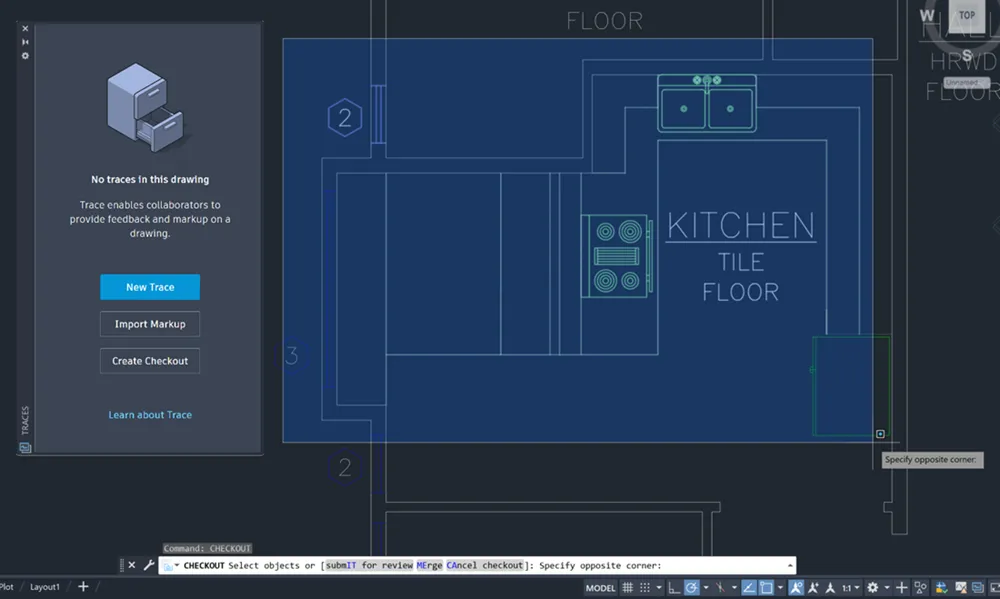Open the Traces palette settings gear
1000x599 pixels.
[x=26, y=56]
